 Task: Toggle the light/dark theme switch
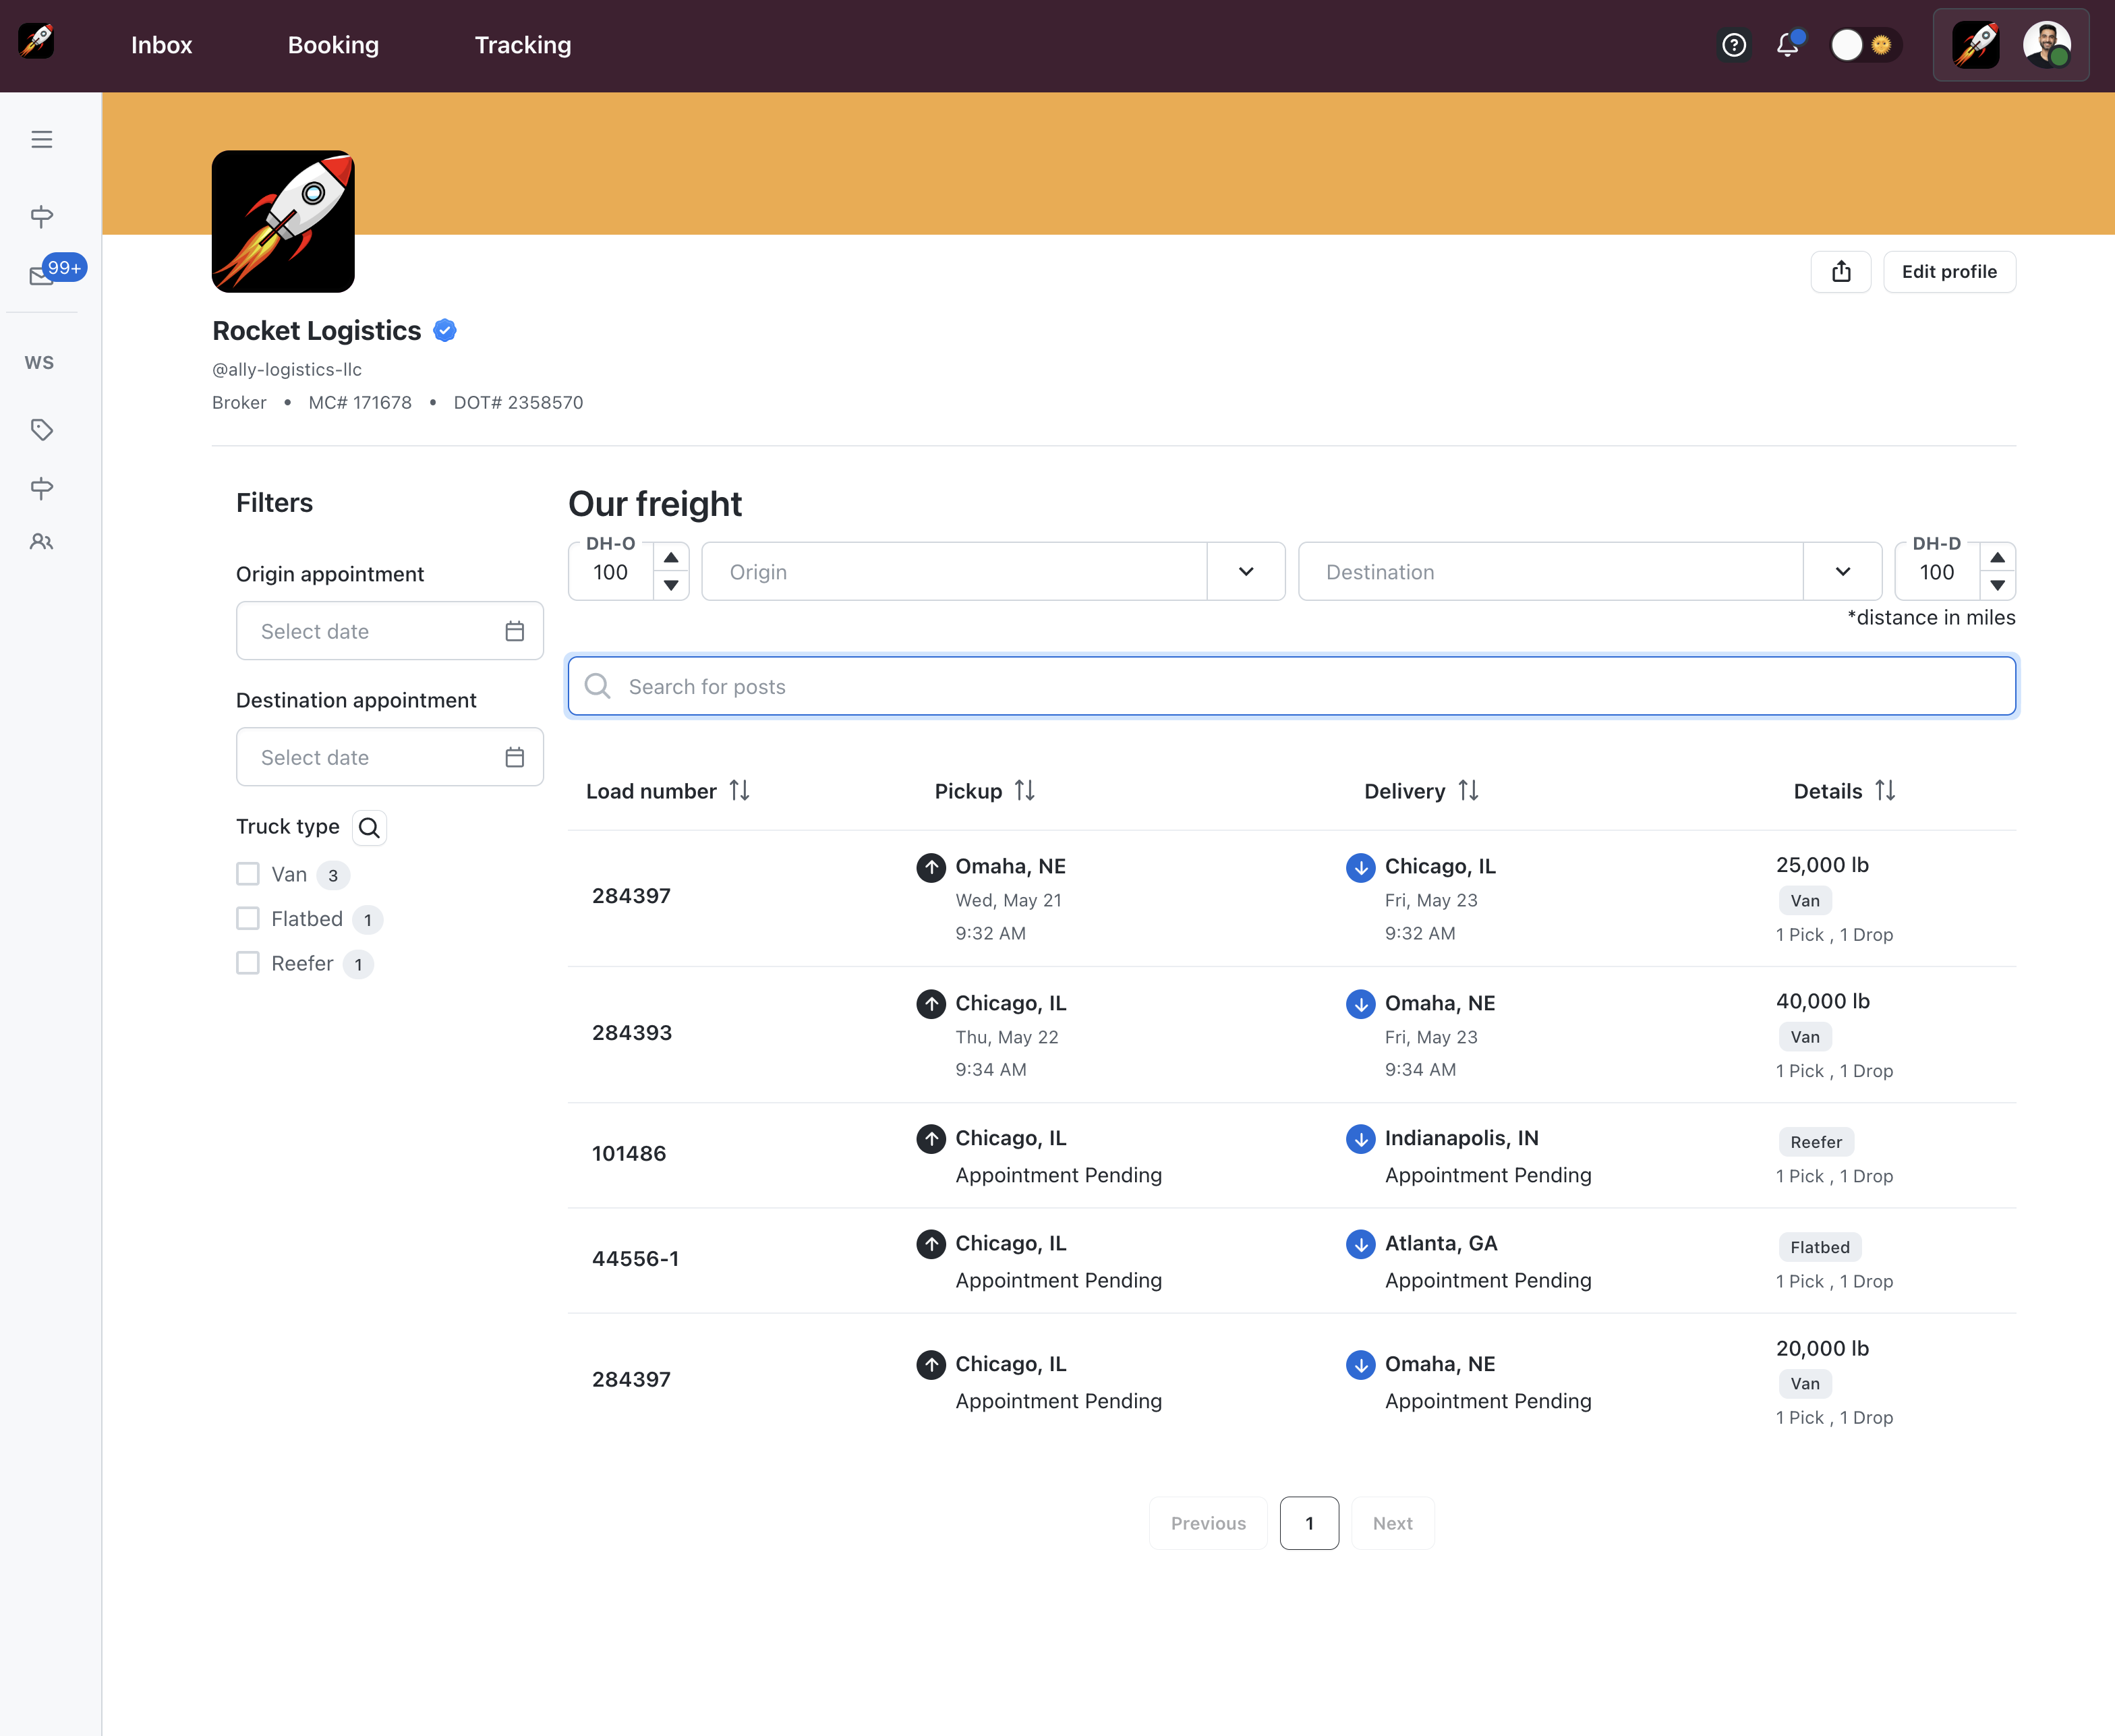pyautogui.click(x=1864, y=45)
